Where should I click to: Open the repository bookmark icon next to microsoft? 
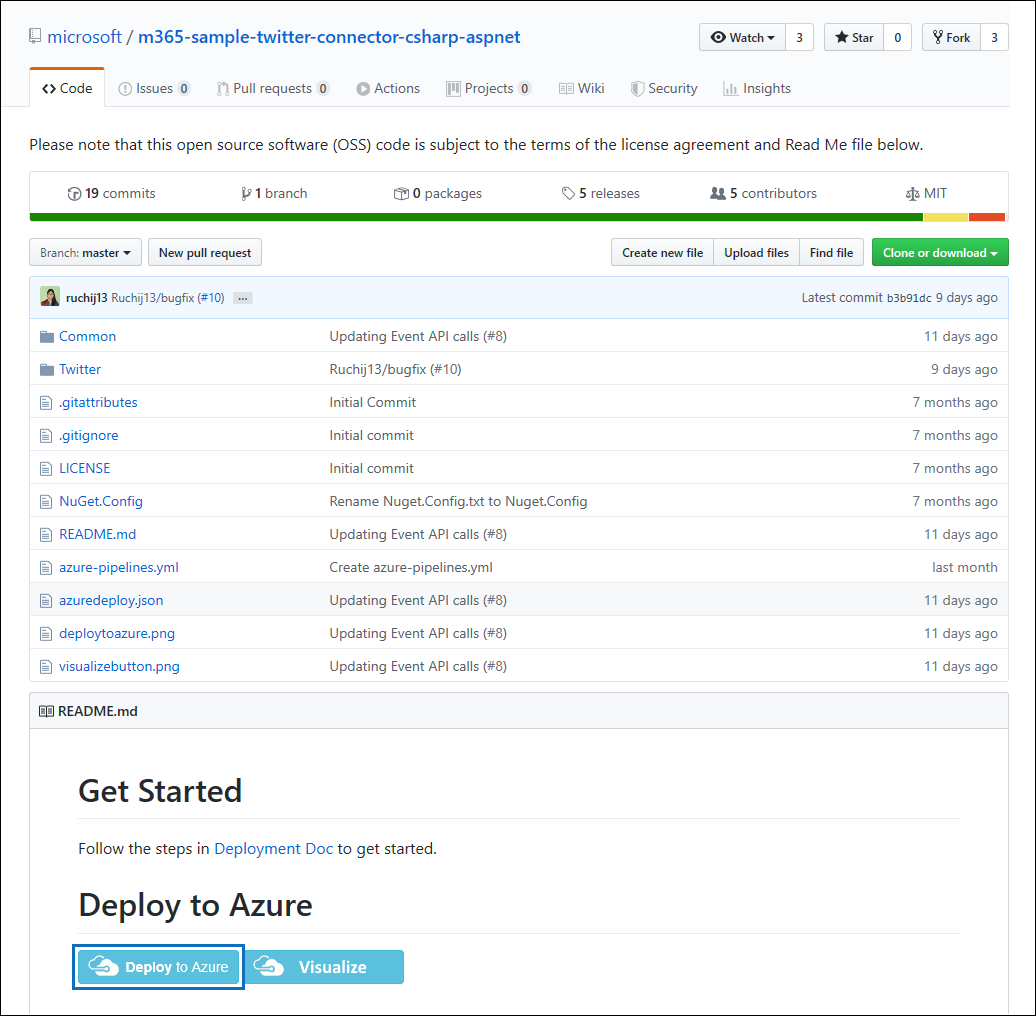pyautogui.click(x=34, y=35)
